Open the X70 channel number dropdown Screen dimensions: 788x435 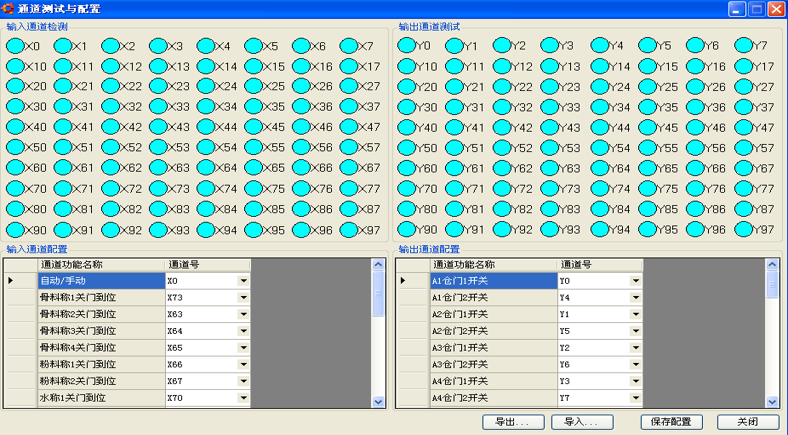[243, 398]
